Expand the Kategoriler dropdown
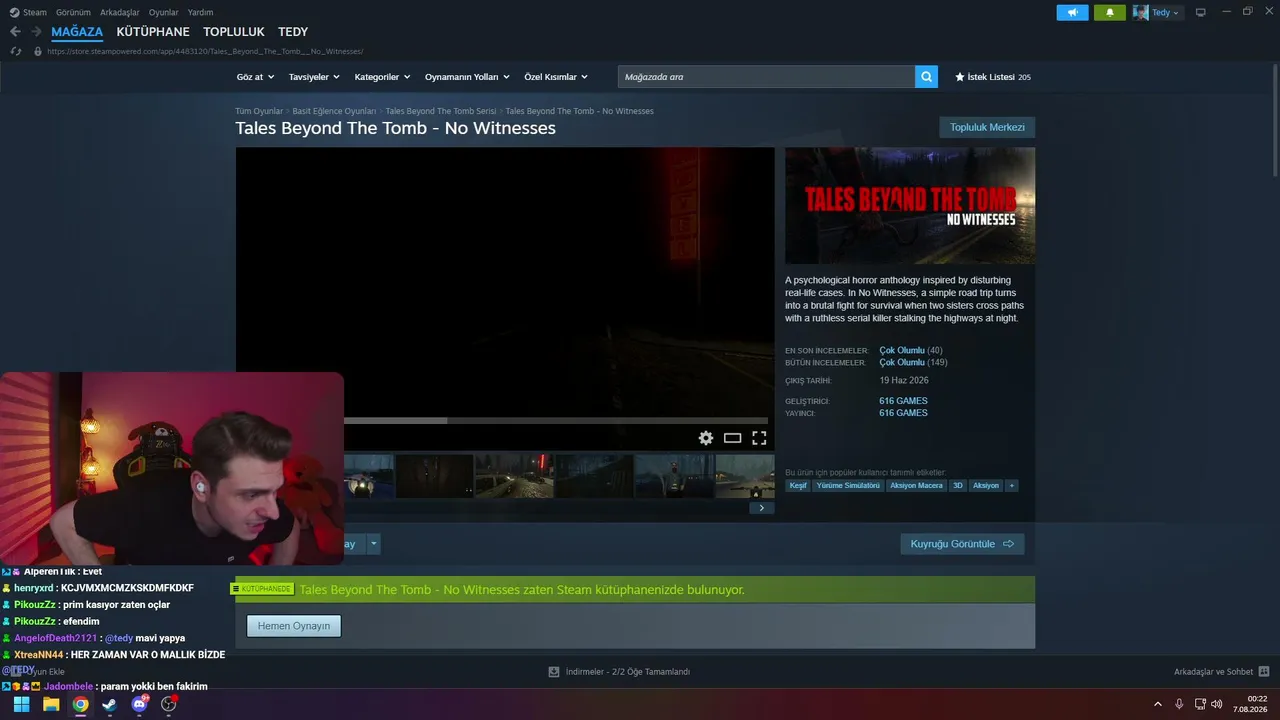The width and height of the screenshot is (1280, 720). pos(382,77)
